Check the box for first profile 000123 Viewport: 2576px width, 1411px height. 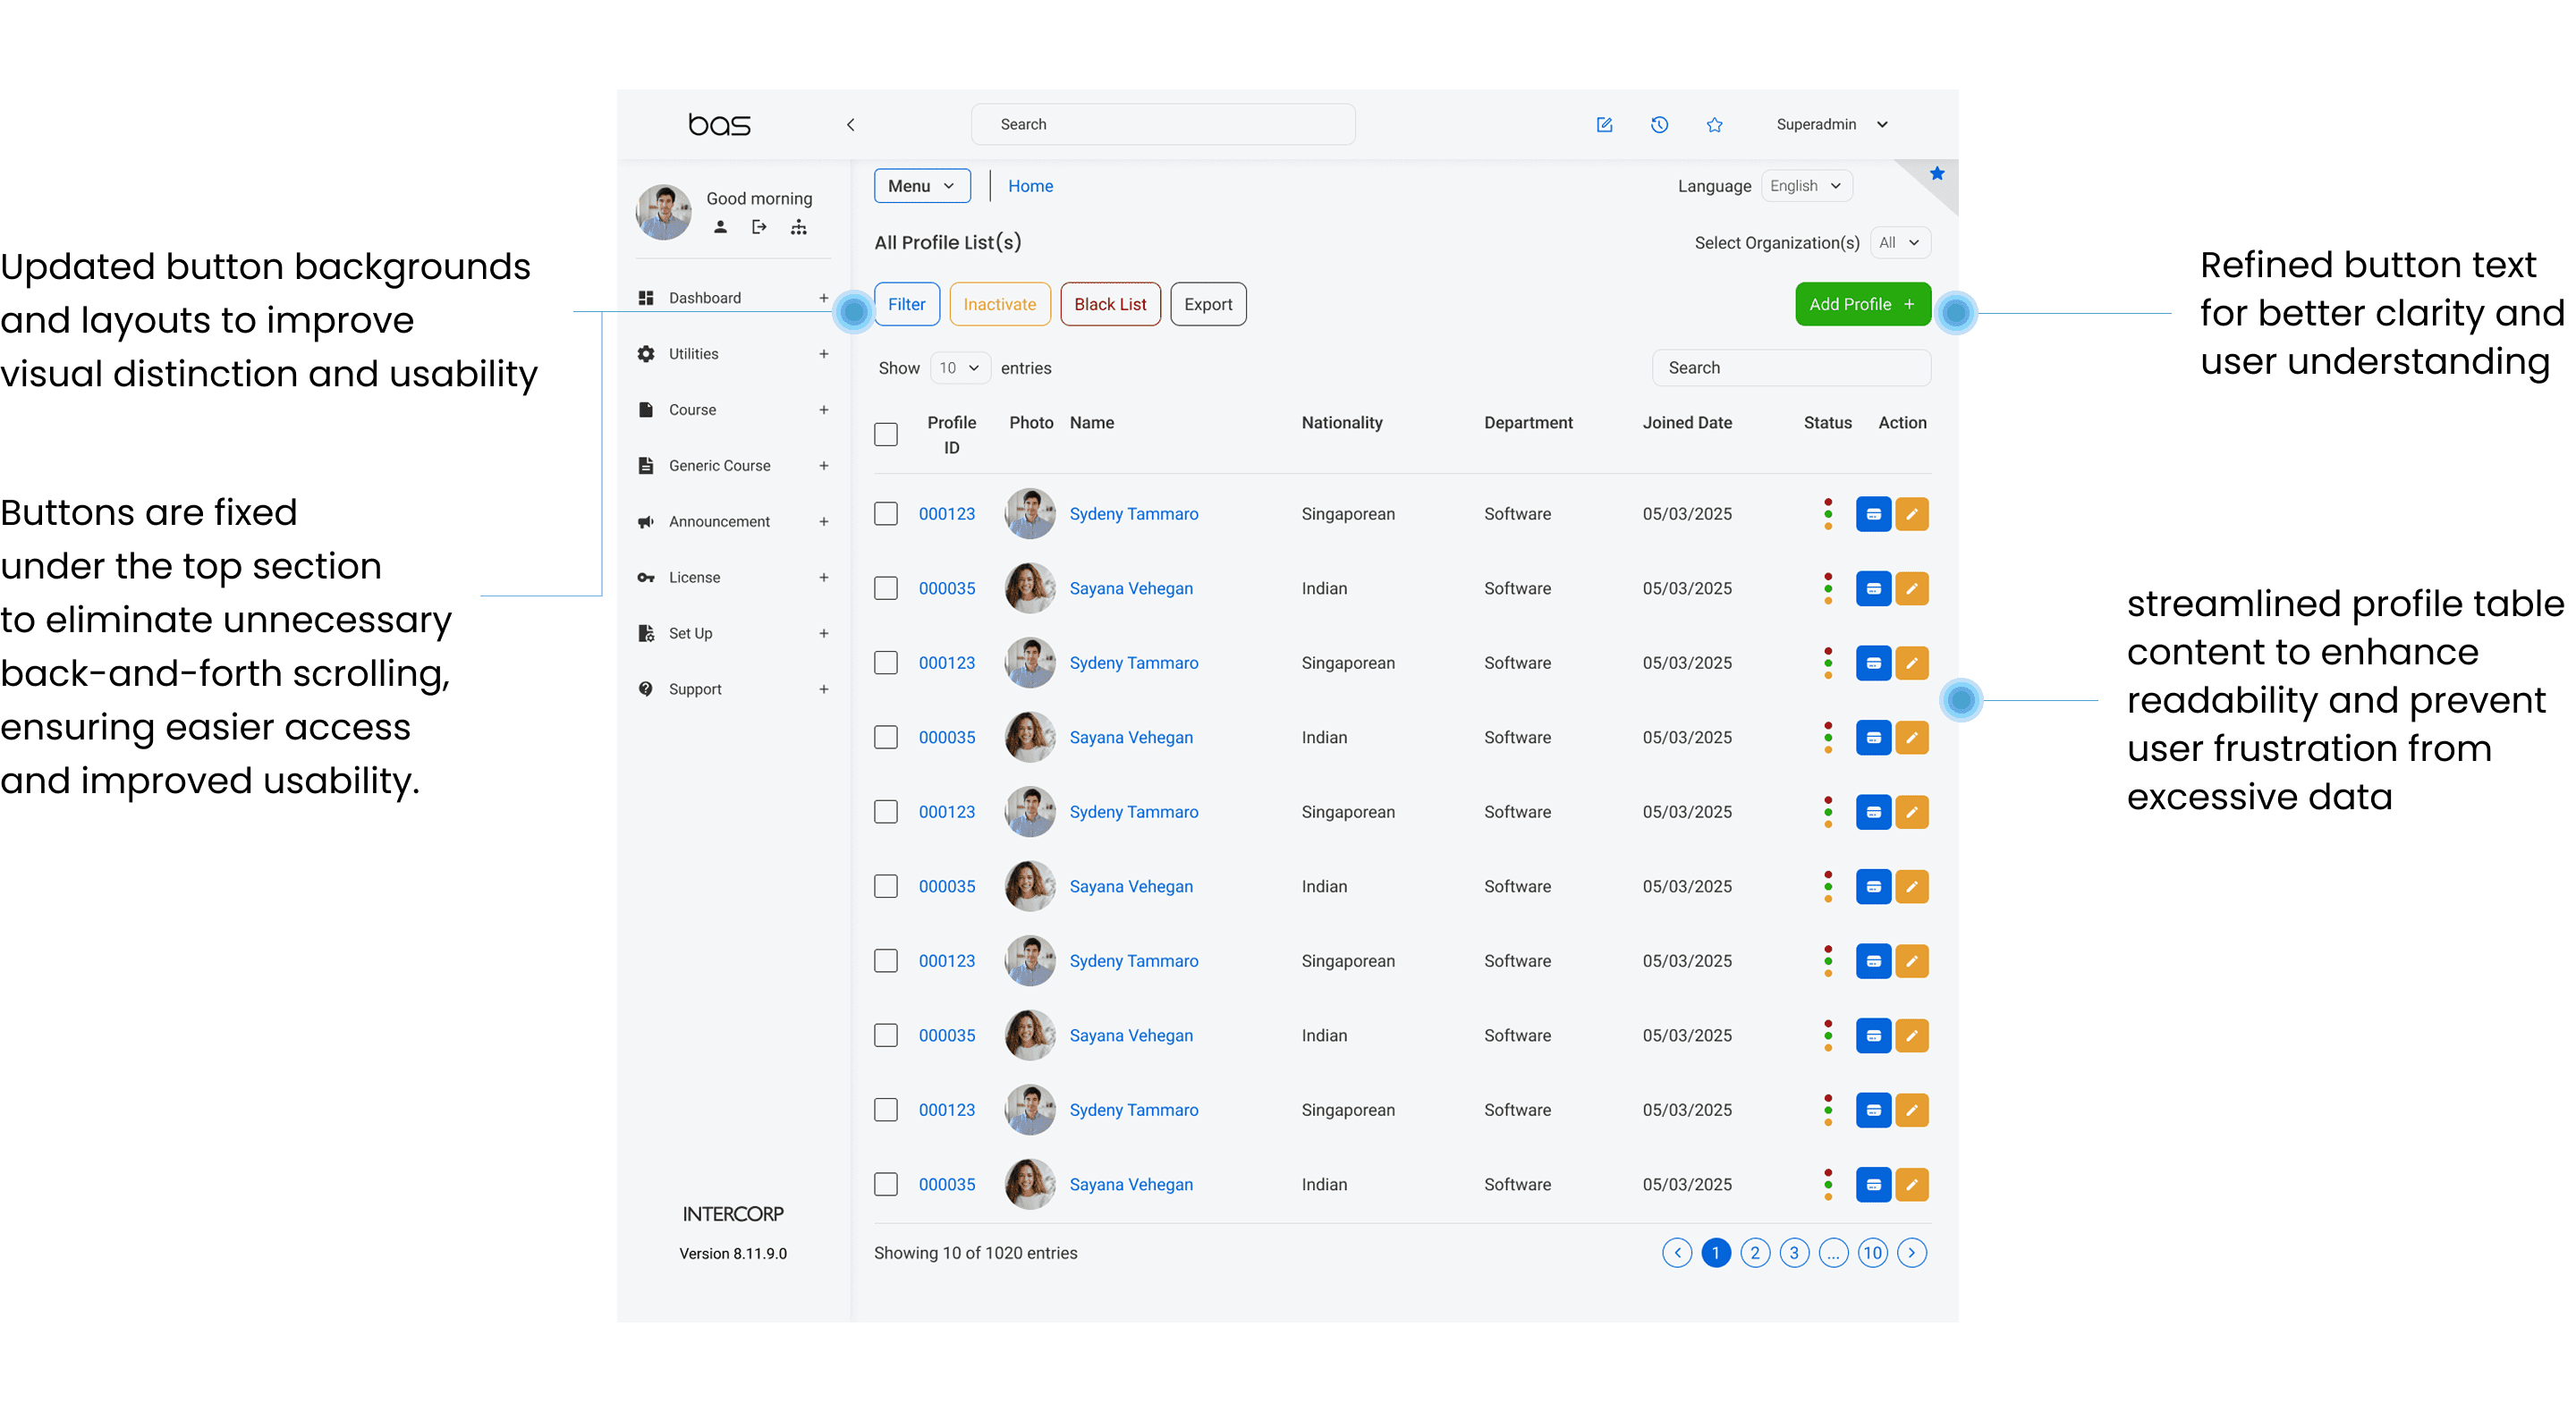885,514
